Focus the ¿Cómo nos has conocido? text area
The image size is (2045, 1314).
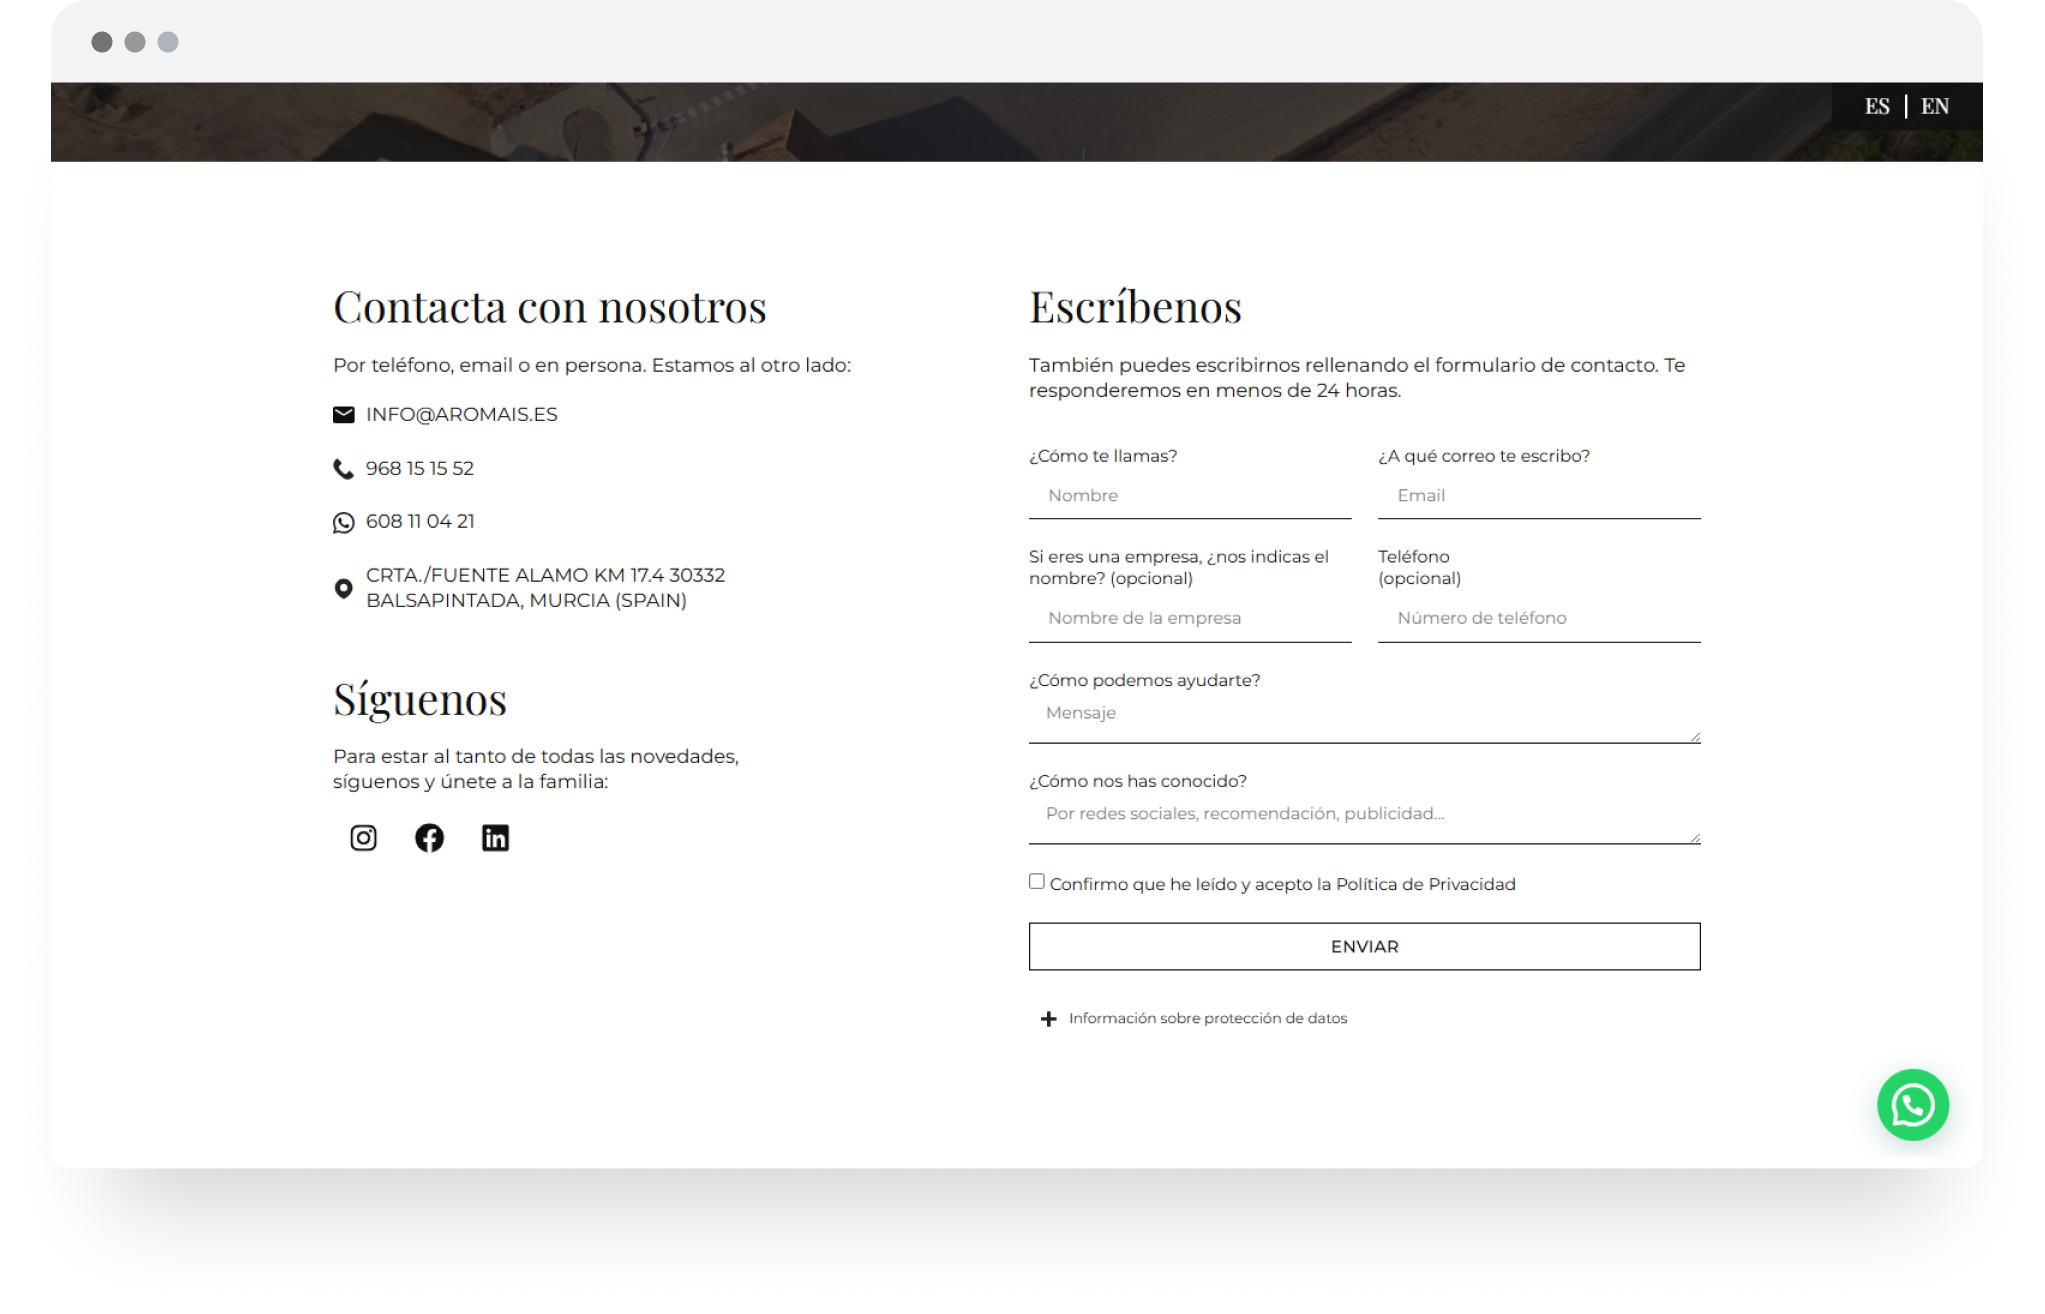click(1364, 821)
